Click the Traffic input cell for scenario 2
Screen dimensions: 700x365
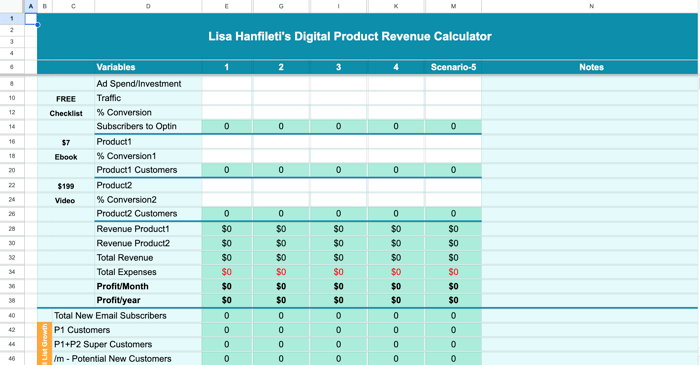tap(281, 98)
